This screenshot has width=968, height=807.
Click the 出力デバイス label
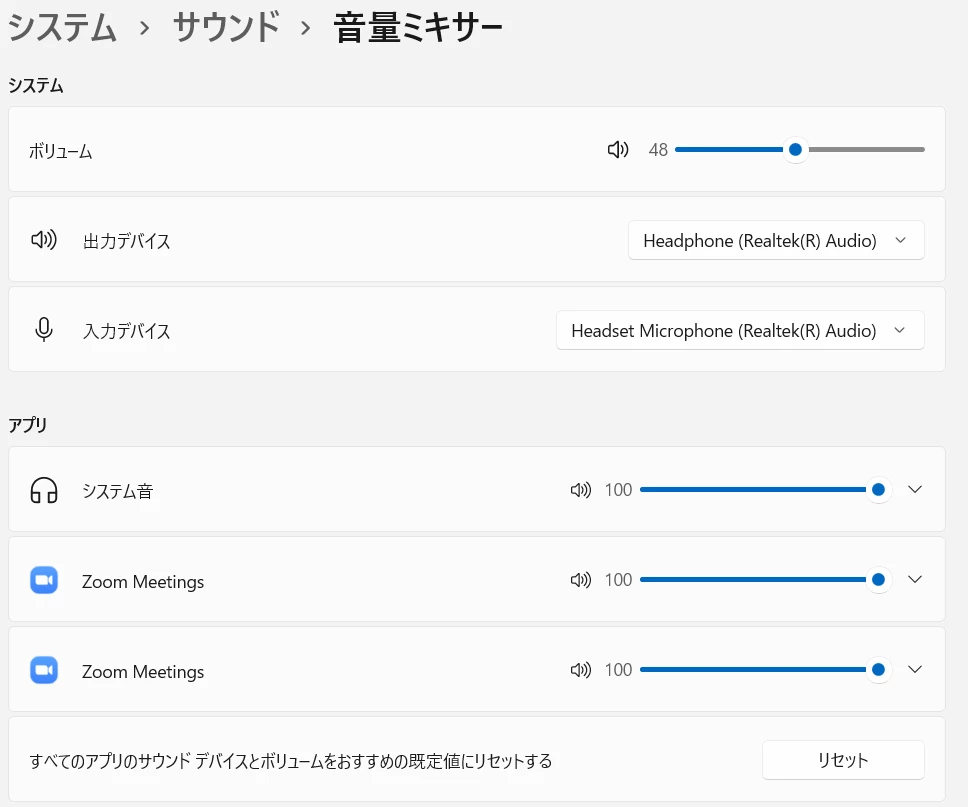coord(127,241)
